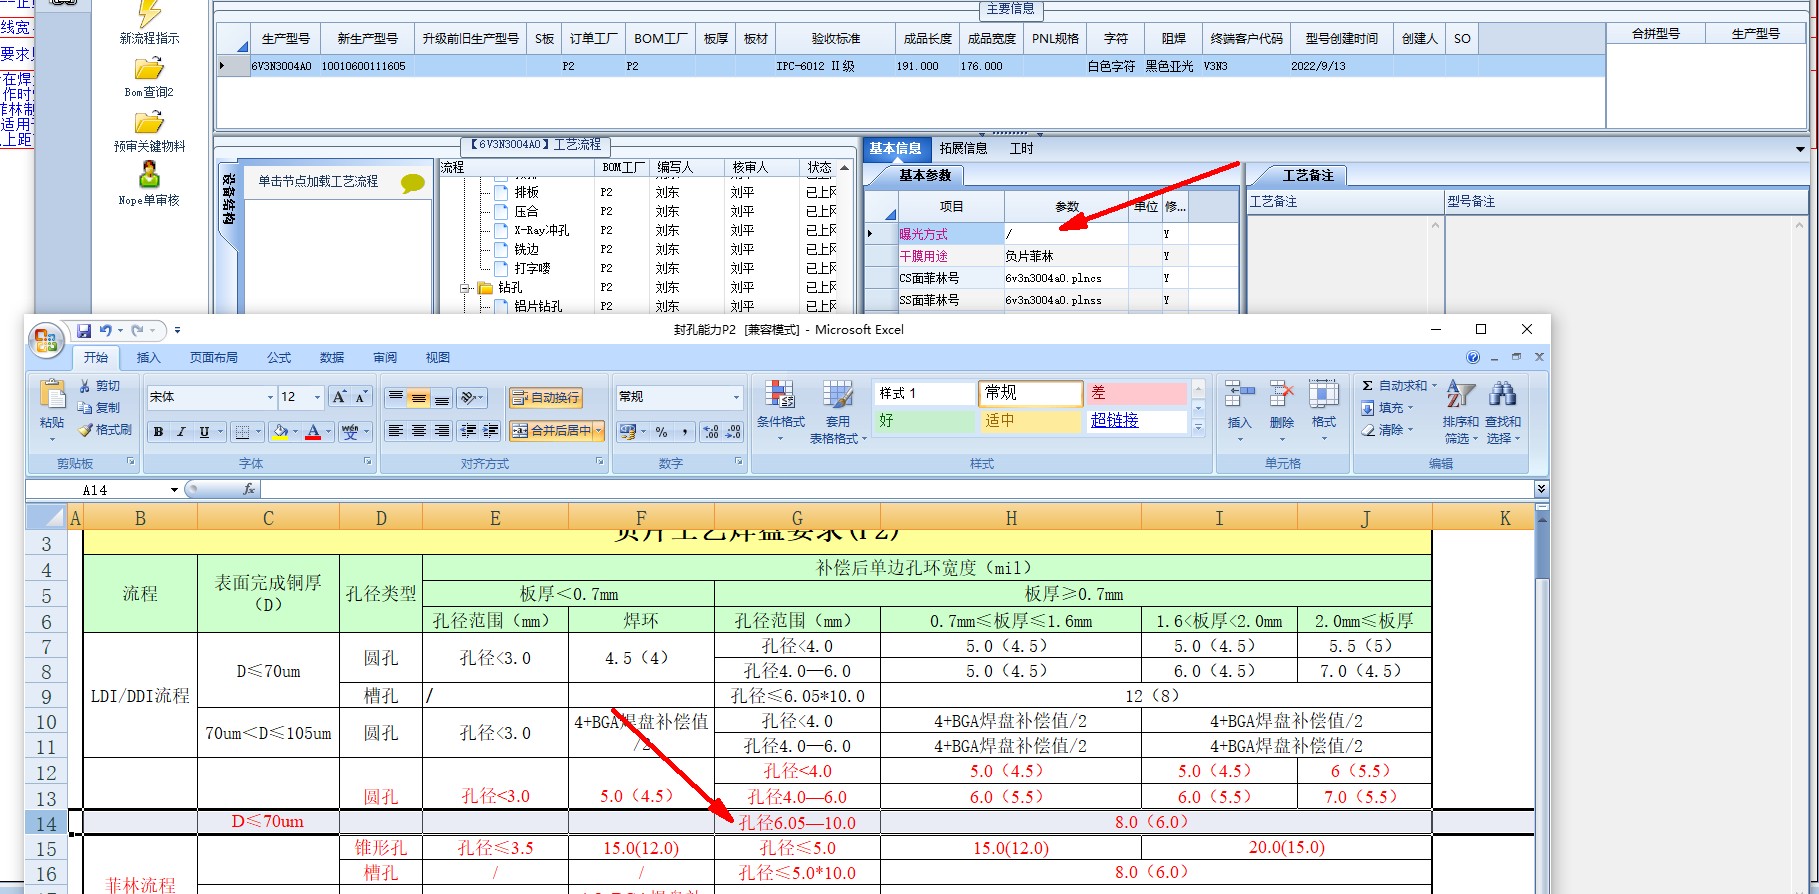Open the 页面布局 ribbon tab
1819x894 pixels.
click(x=214, y=357)
